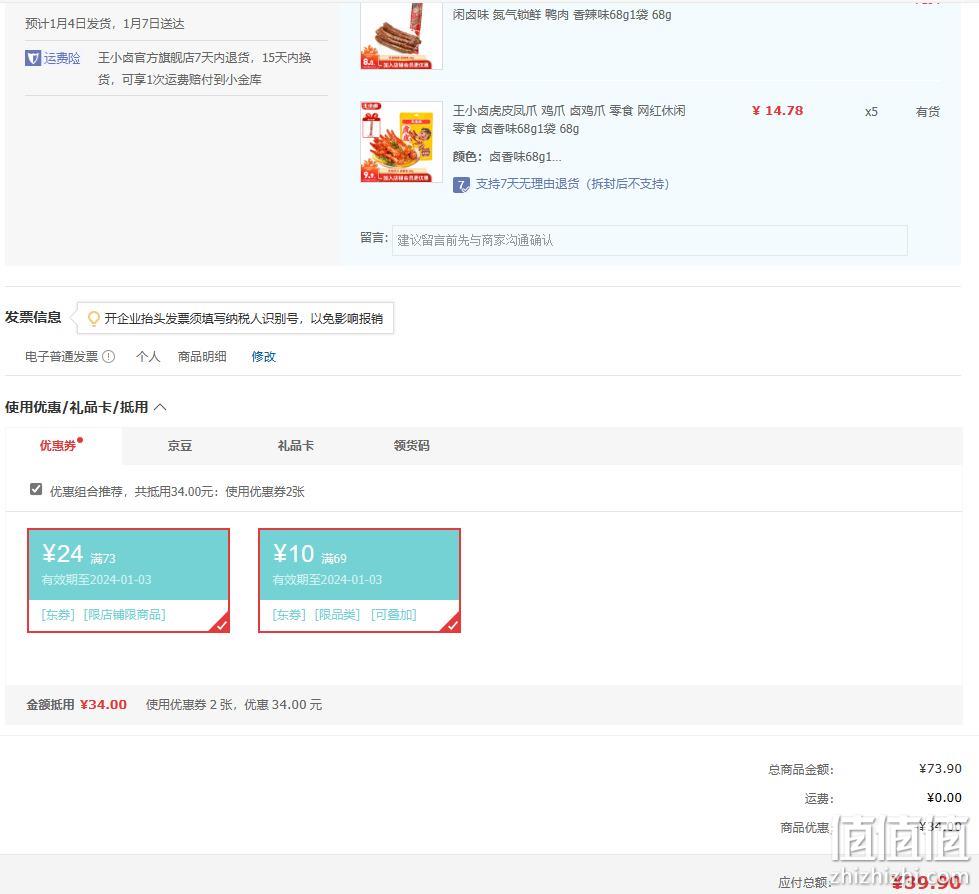This screenshot has width=979, height=894.
Task: Click the 颜色: 卤香味68g1 attribute text
Action: pyautogui.click(x=507, y=157)
